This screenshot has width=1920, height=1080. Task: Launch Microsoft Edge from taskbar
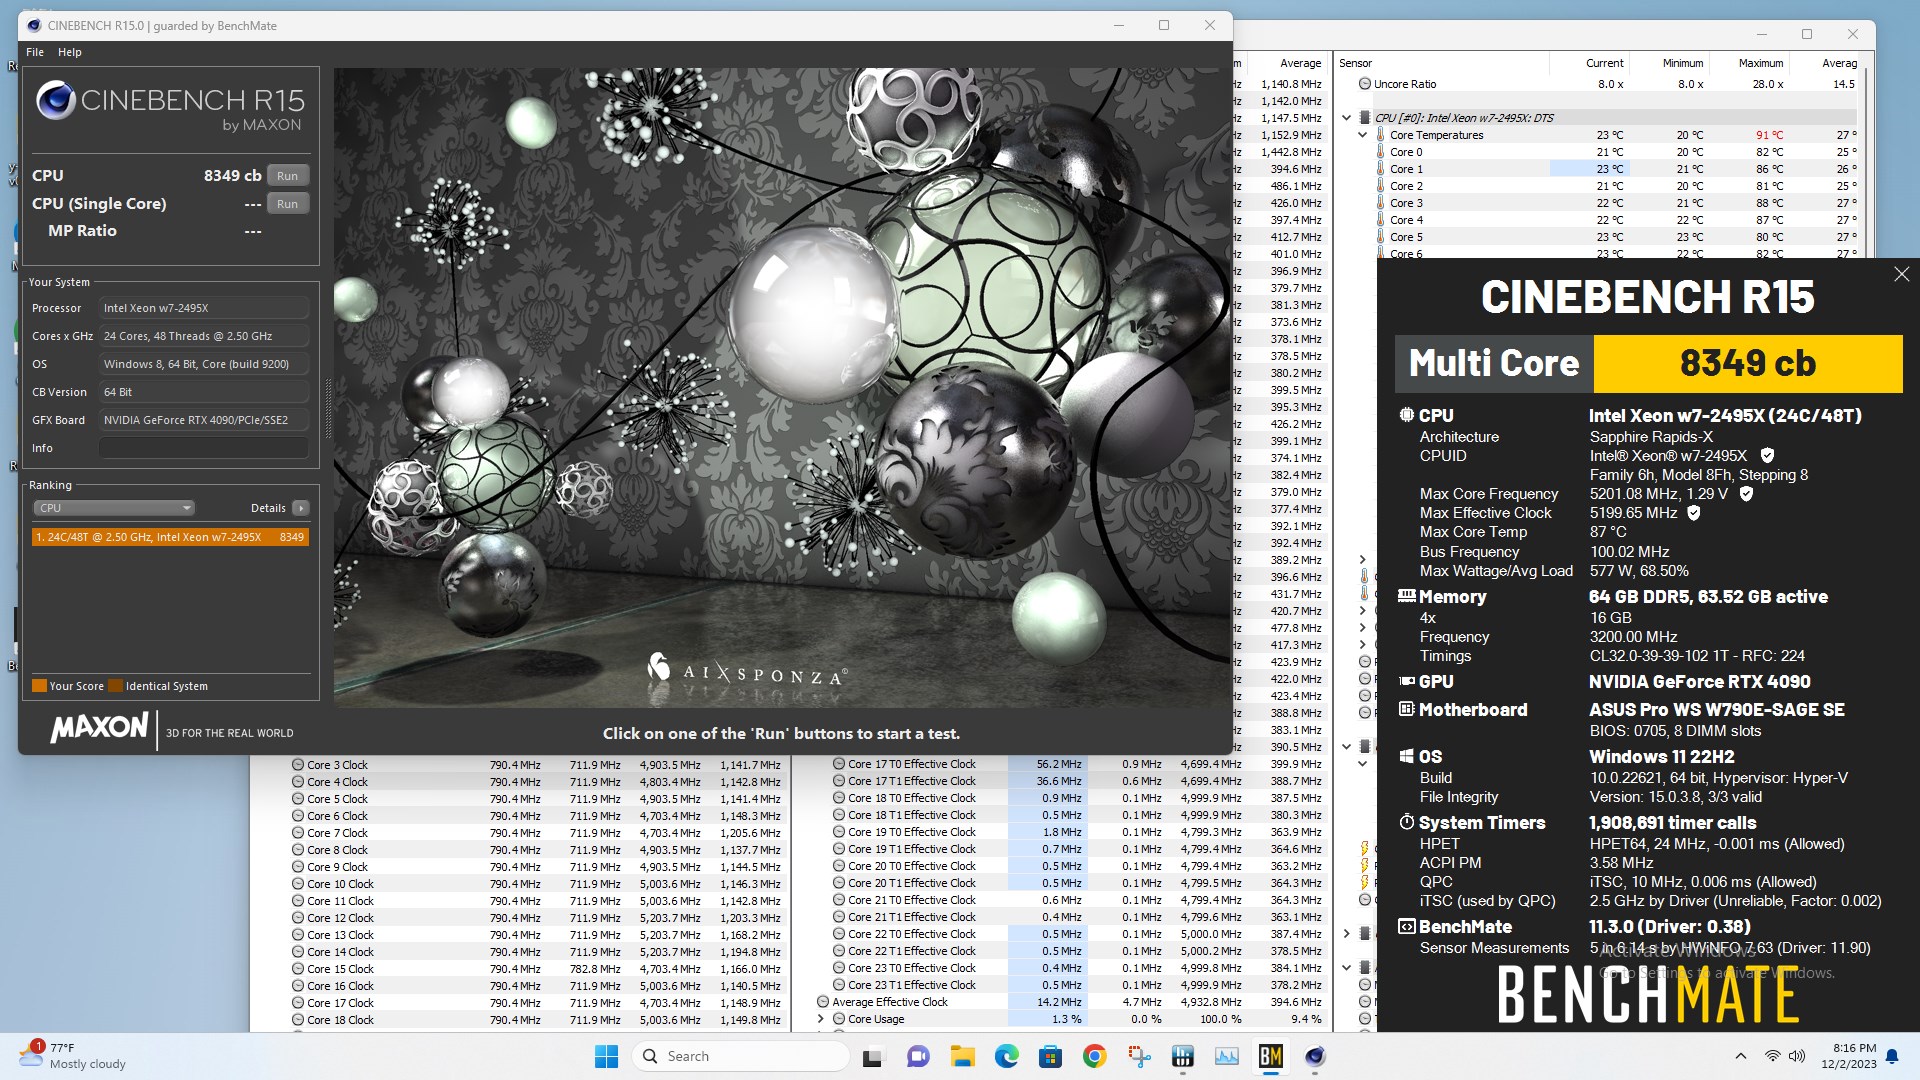tap(1006, 1056)
